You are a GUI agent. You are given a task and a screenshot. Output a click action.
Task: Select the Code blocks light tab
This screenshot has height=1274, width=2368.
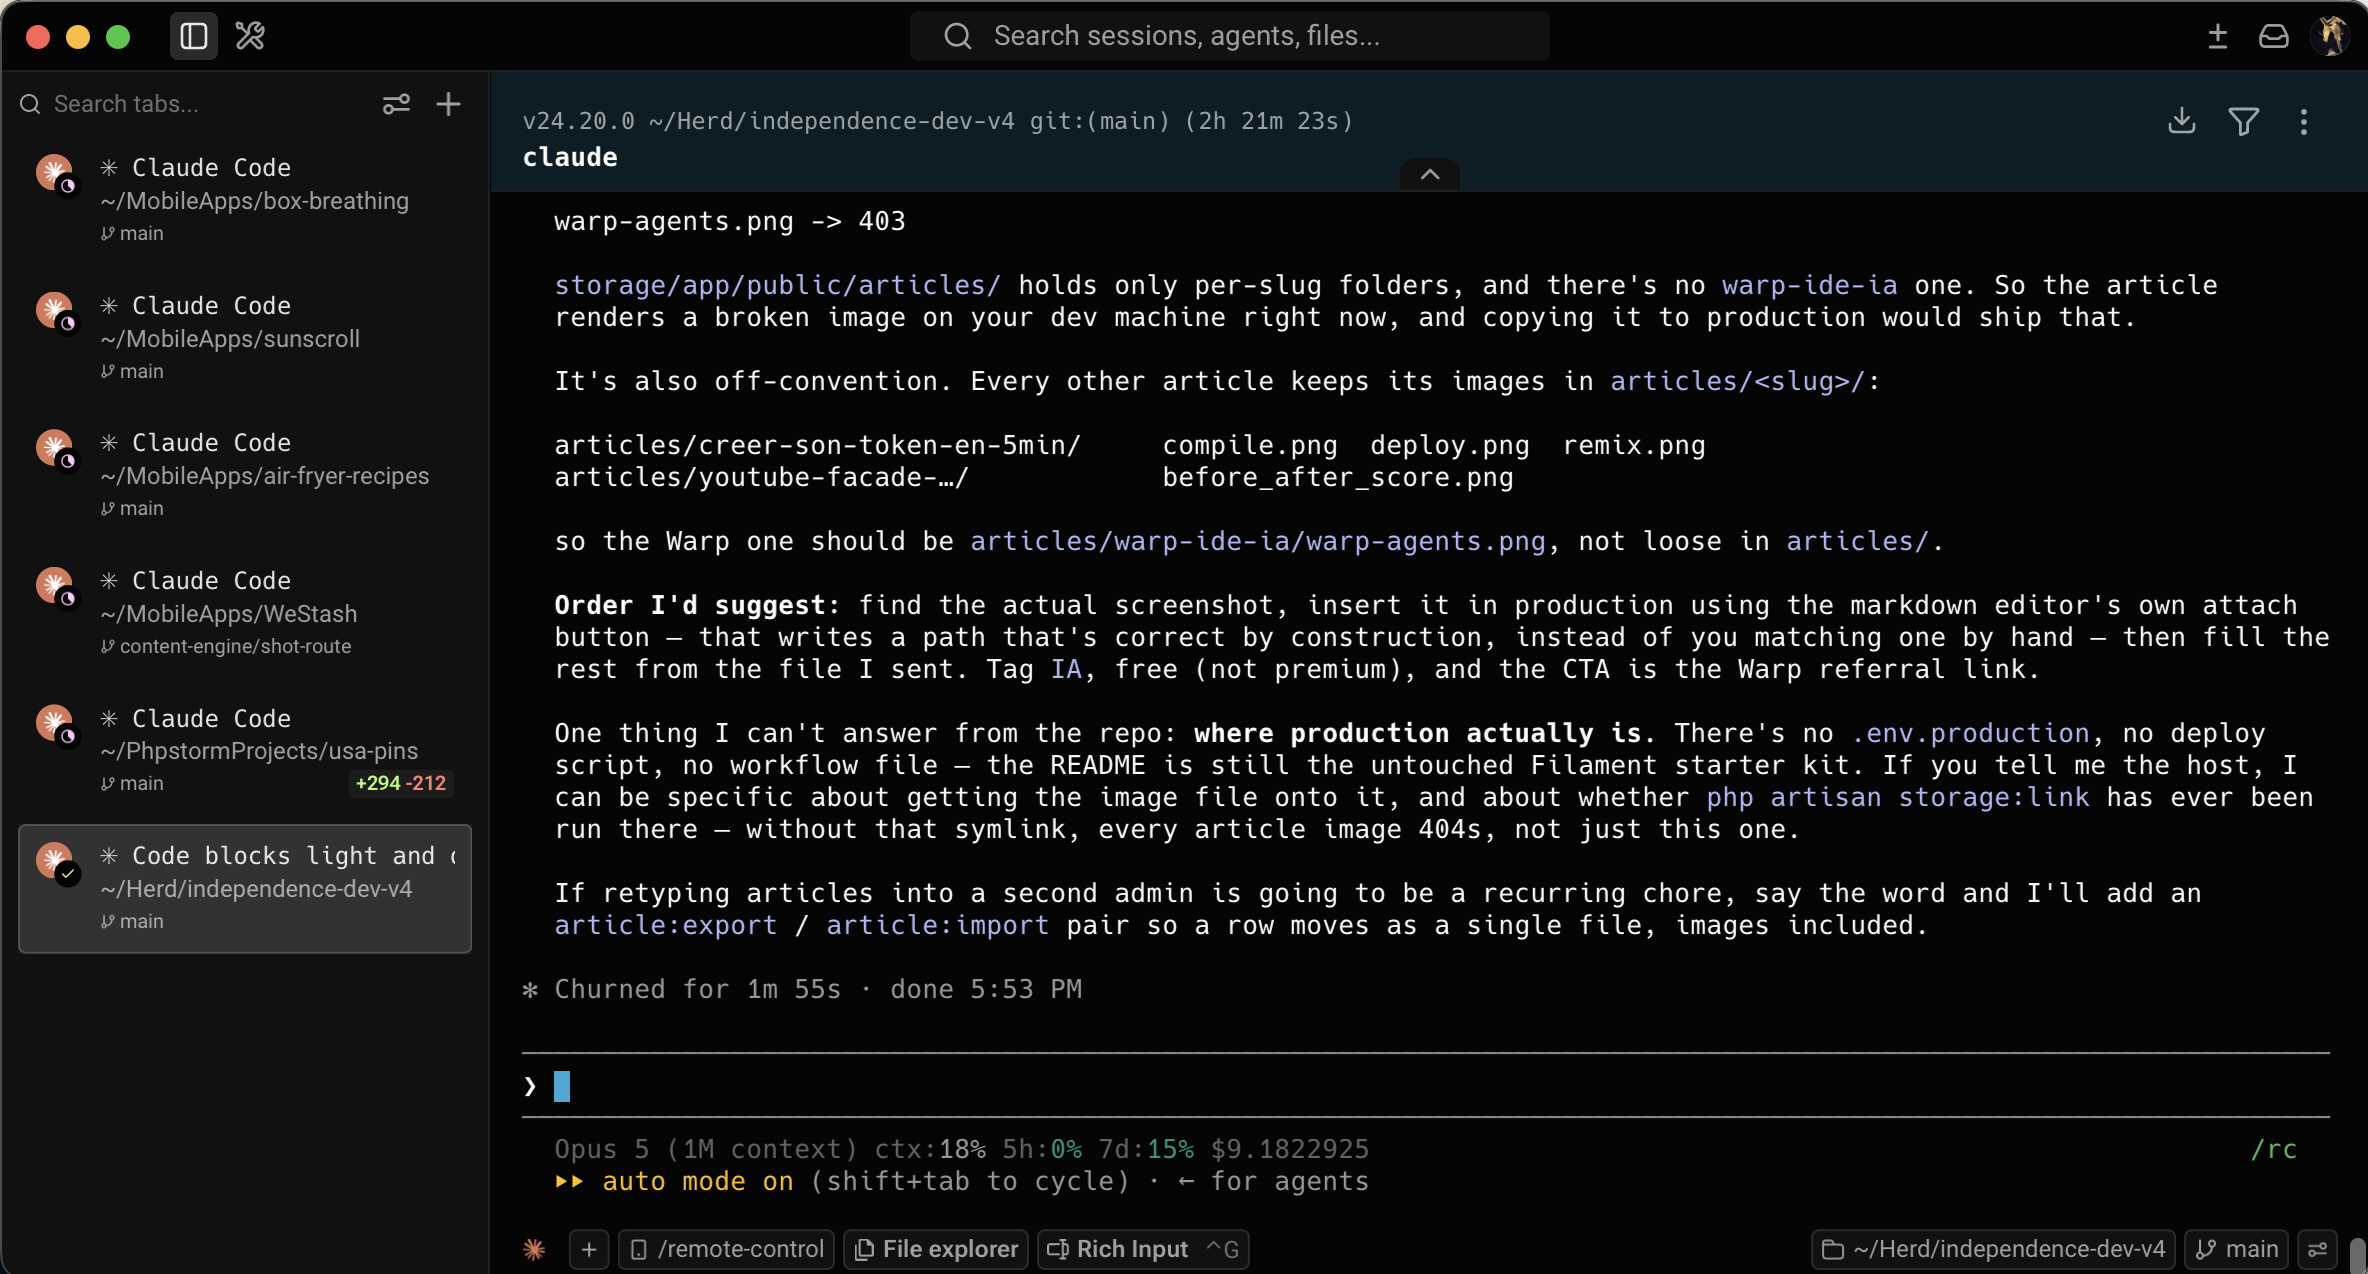pos(245,888)
